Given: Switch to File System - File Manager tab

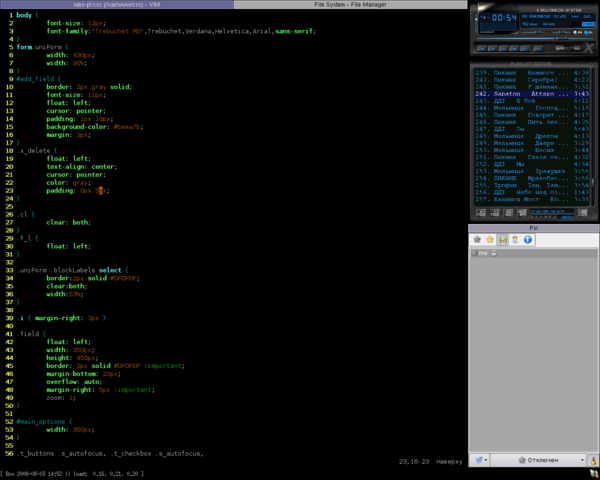Looking at the screenshot, I should [x=349, y=5].
